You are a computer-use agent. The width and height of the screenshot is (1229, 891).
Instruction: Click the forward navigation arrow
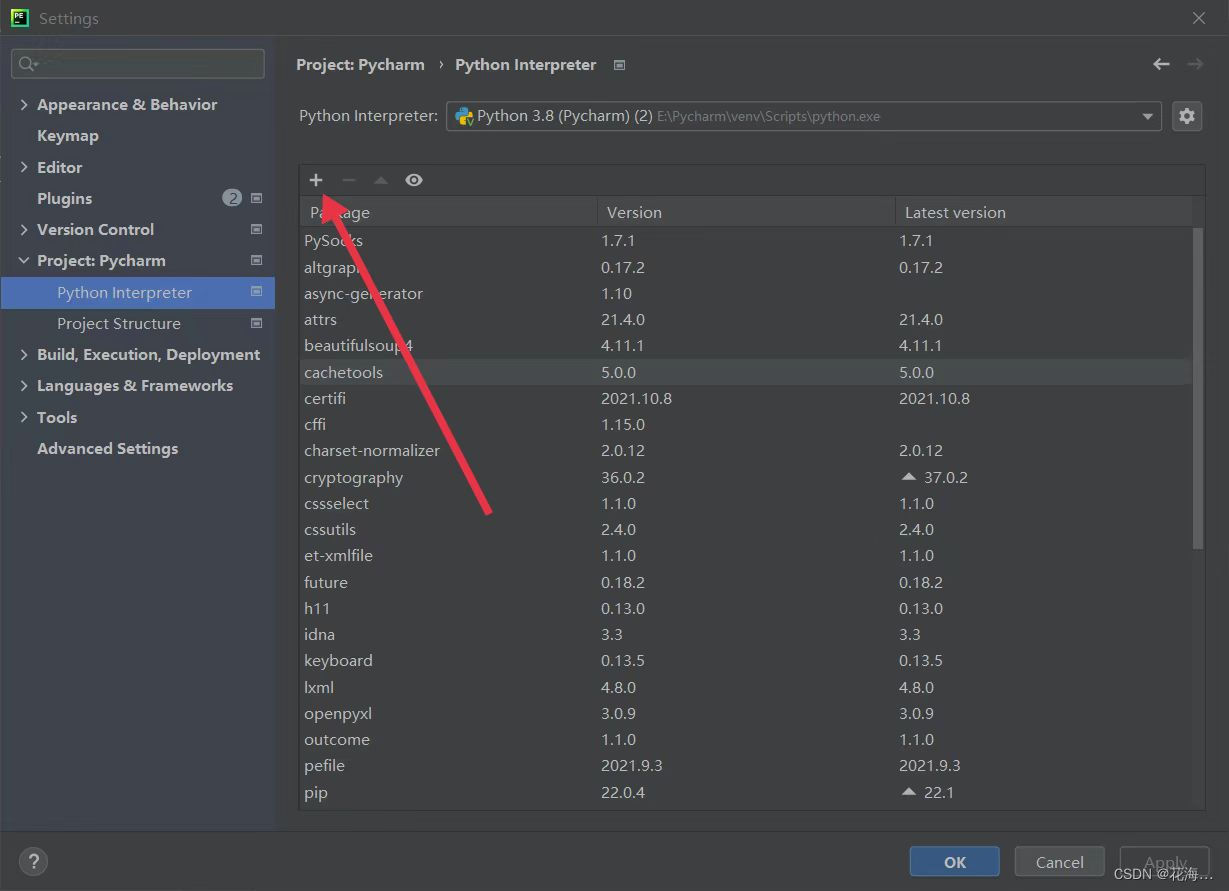1195,64
